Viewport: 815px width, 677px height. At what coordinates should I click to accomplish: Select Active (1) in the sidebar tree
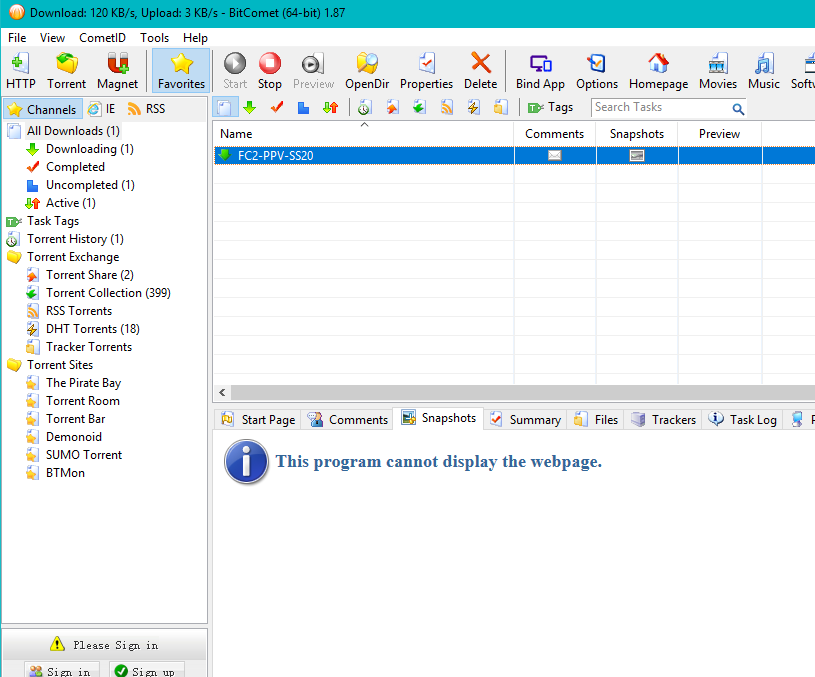(x=71, y=203)
